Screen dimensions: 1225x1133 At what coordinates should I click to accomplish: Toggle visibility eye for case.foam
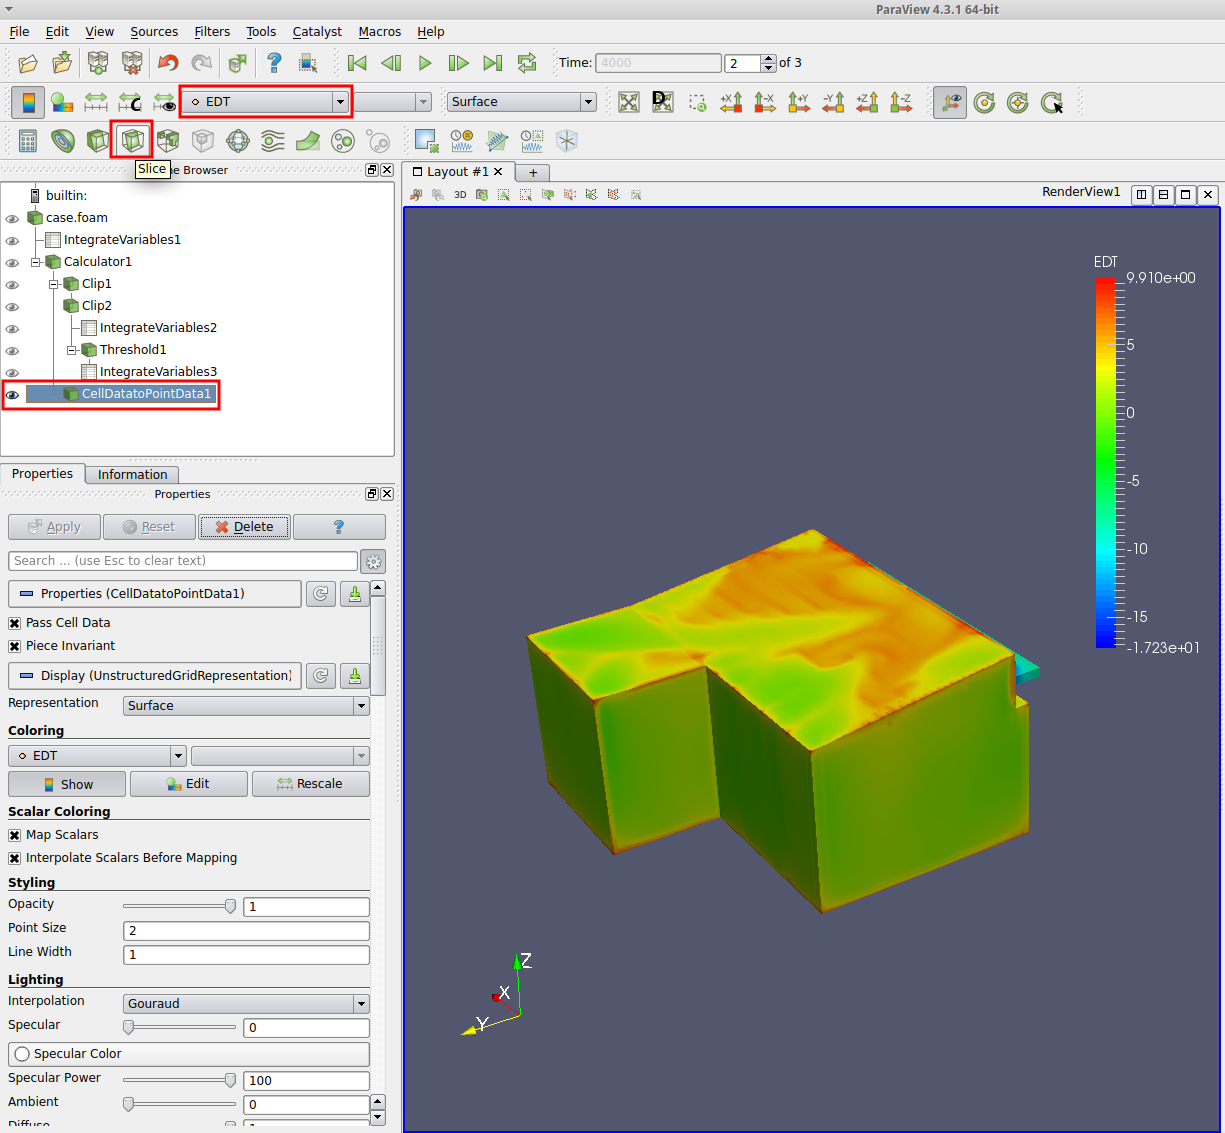pos(12,218)
